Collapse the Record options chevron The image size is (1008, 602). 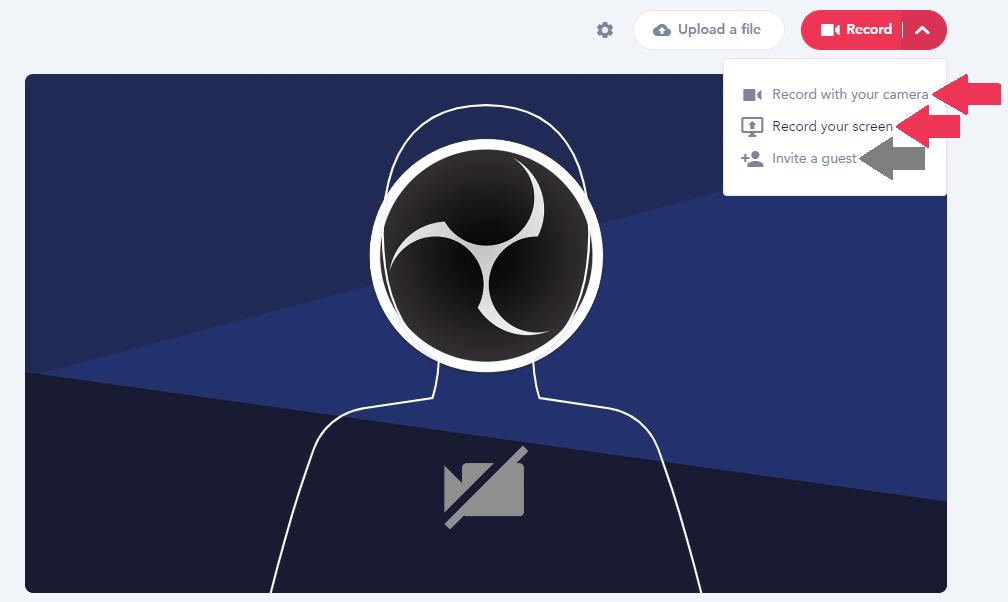(923, 30)
